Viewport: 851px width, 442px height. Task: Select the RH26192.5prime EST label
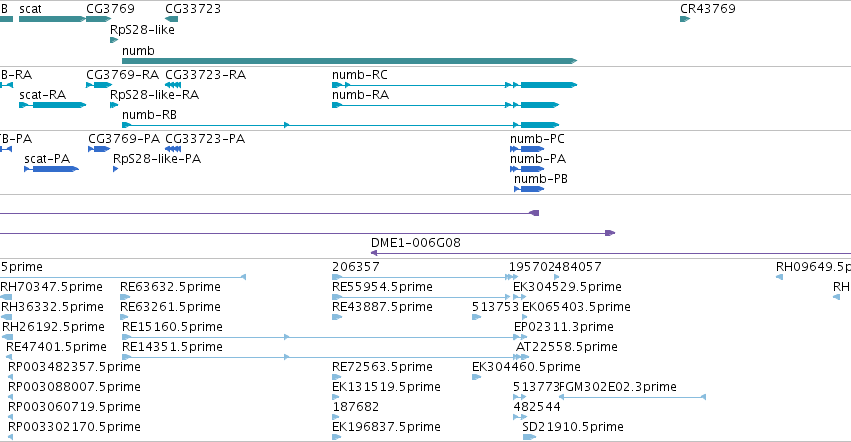click(53, 327)
